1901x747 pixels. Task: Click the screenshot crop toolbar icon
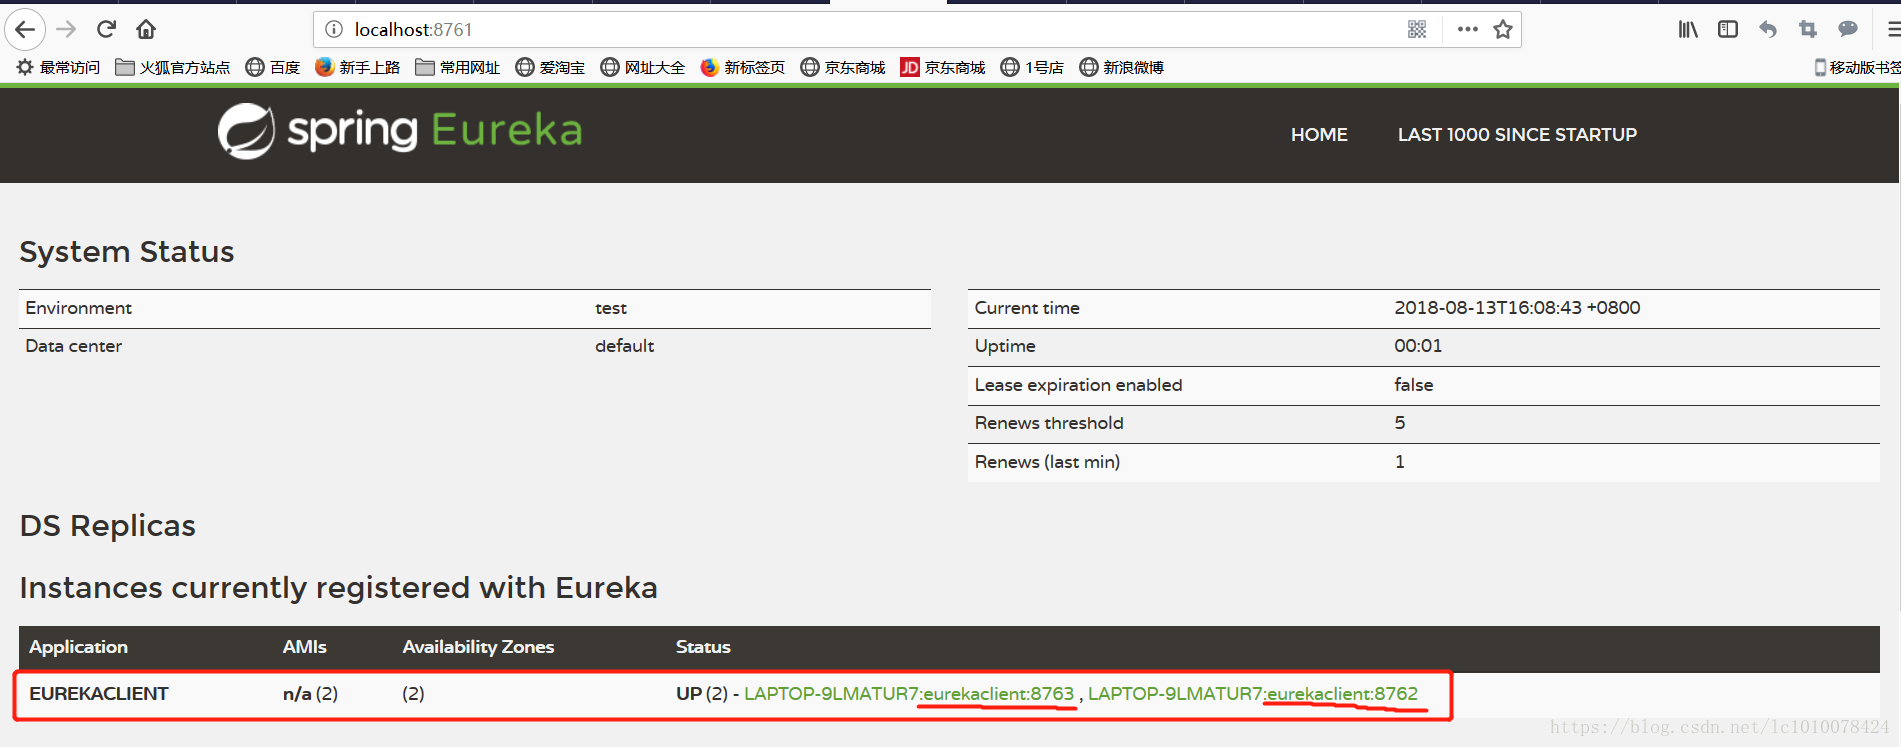(x=1808, y=29)
